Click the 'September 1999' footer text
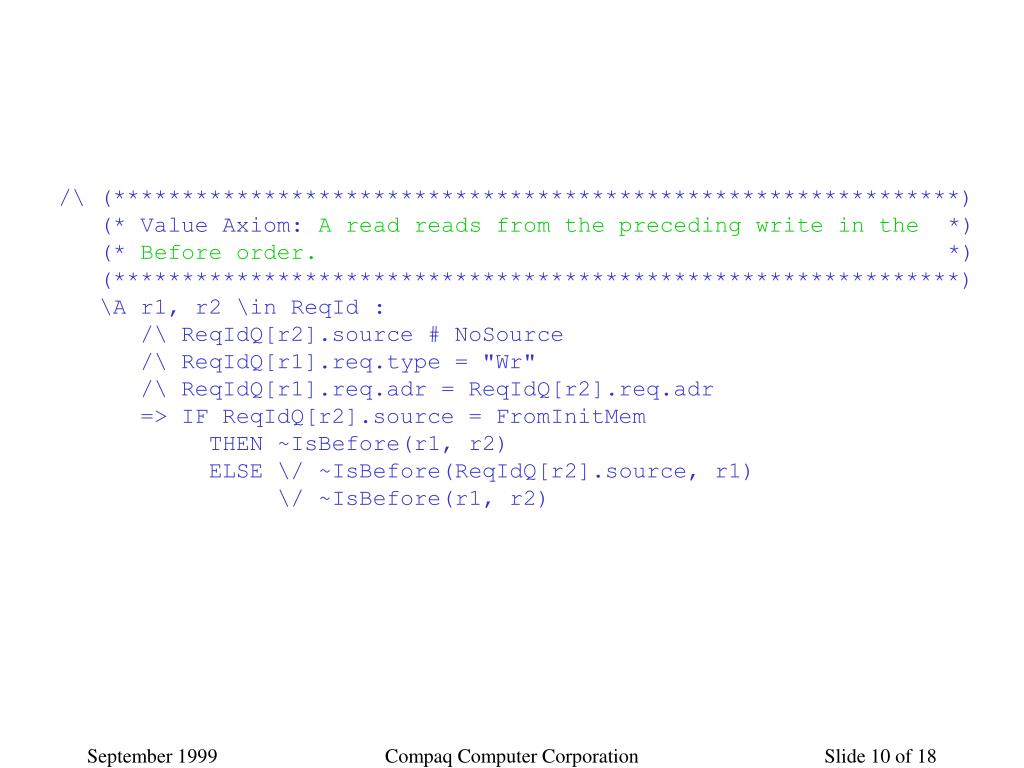The width and height of the screenshot is (1024, 768). click(152, 756)
